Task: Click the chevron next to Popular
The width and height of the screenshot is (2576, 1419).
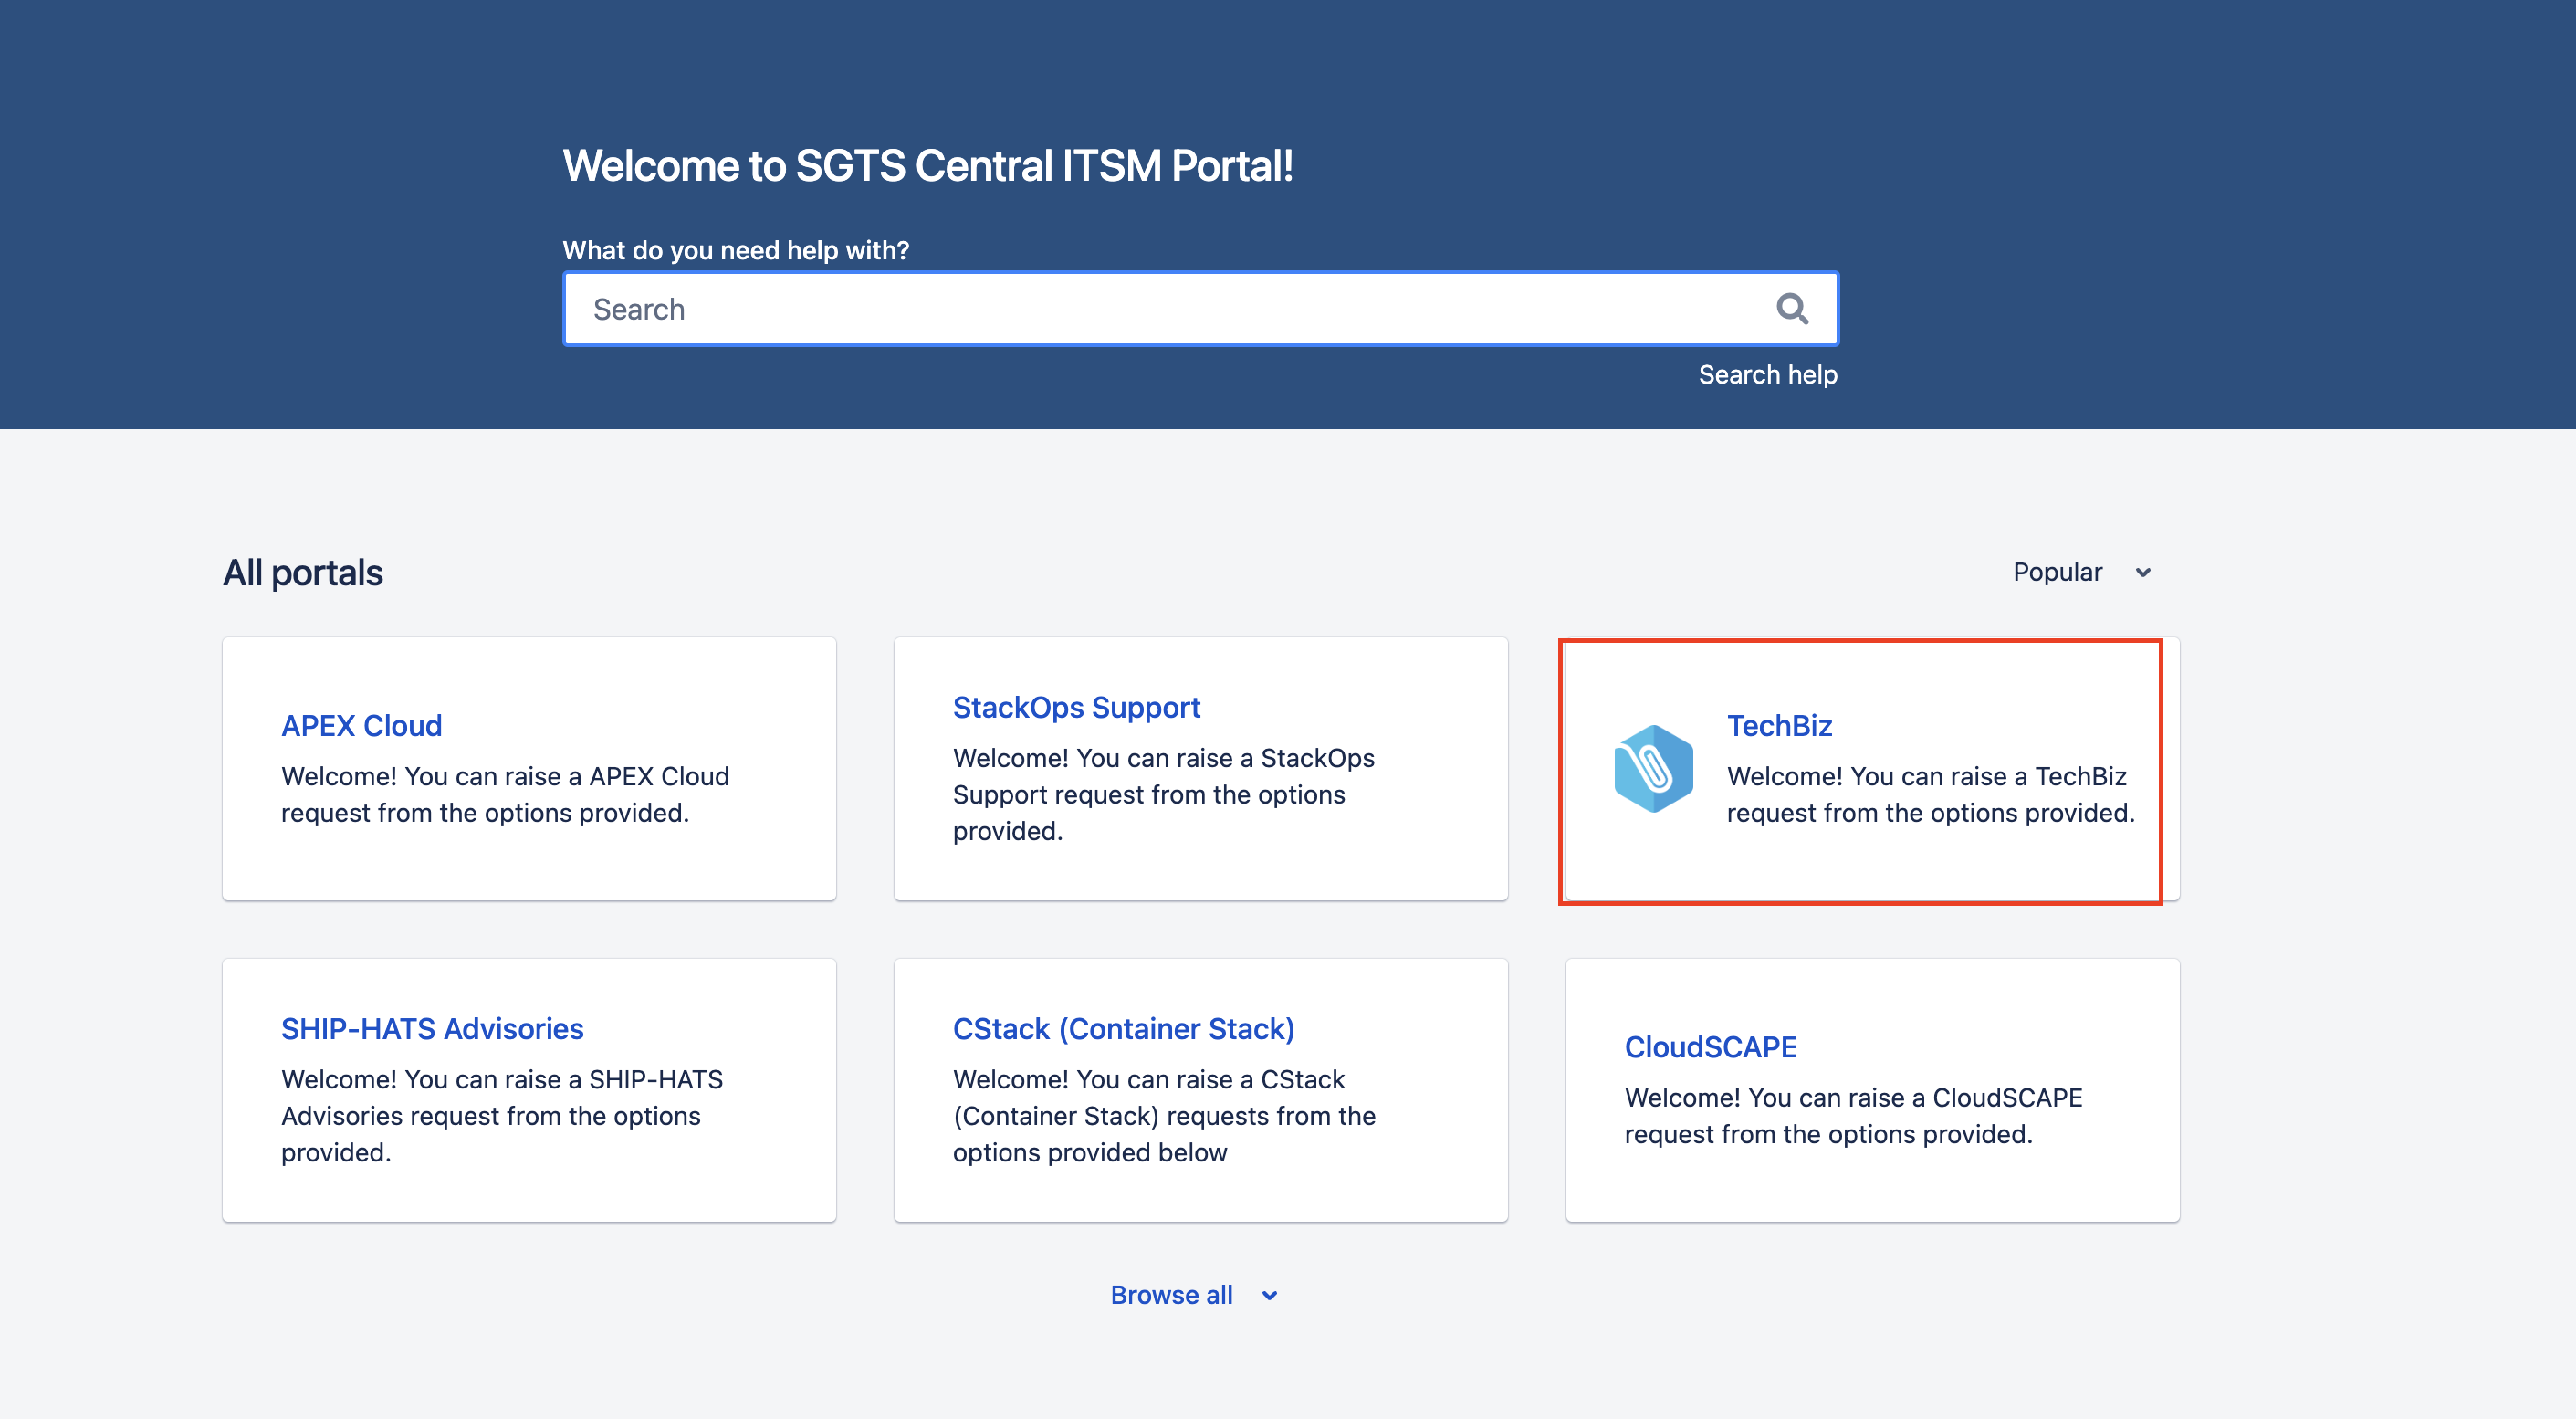Action: pyautogui.click(x=2143, y=573)
